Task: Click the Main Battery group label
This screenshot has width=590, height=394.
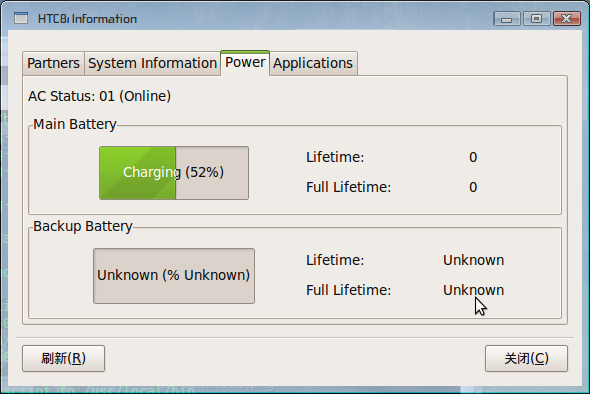Action: [75, 124]
